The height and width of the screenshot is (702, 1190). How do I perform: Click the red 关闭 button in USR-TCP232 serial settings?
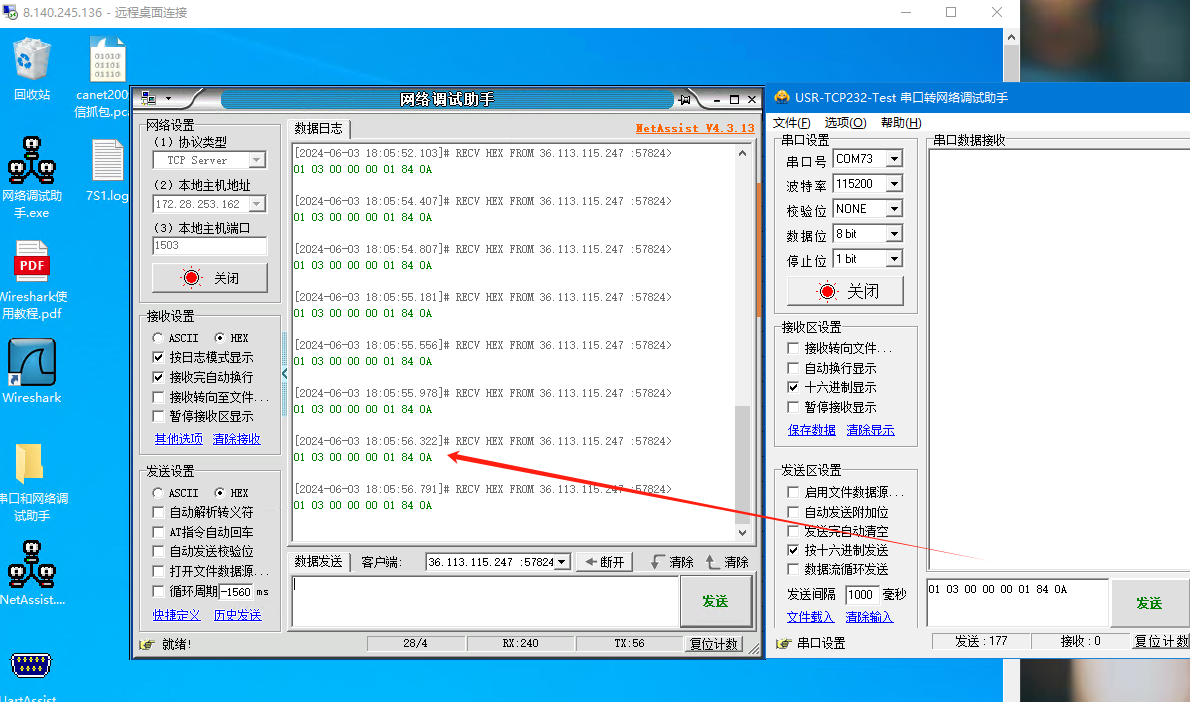tap(845, 291)
